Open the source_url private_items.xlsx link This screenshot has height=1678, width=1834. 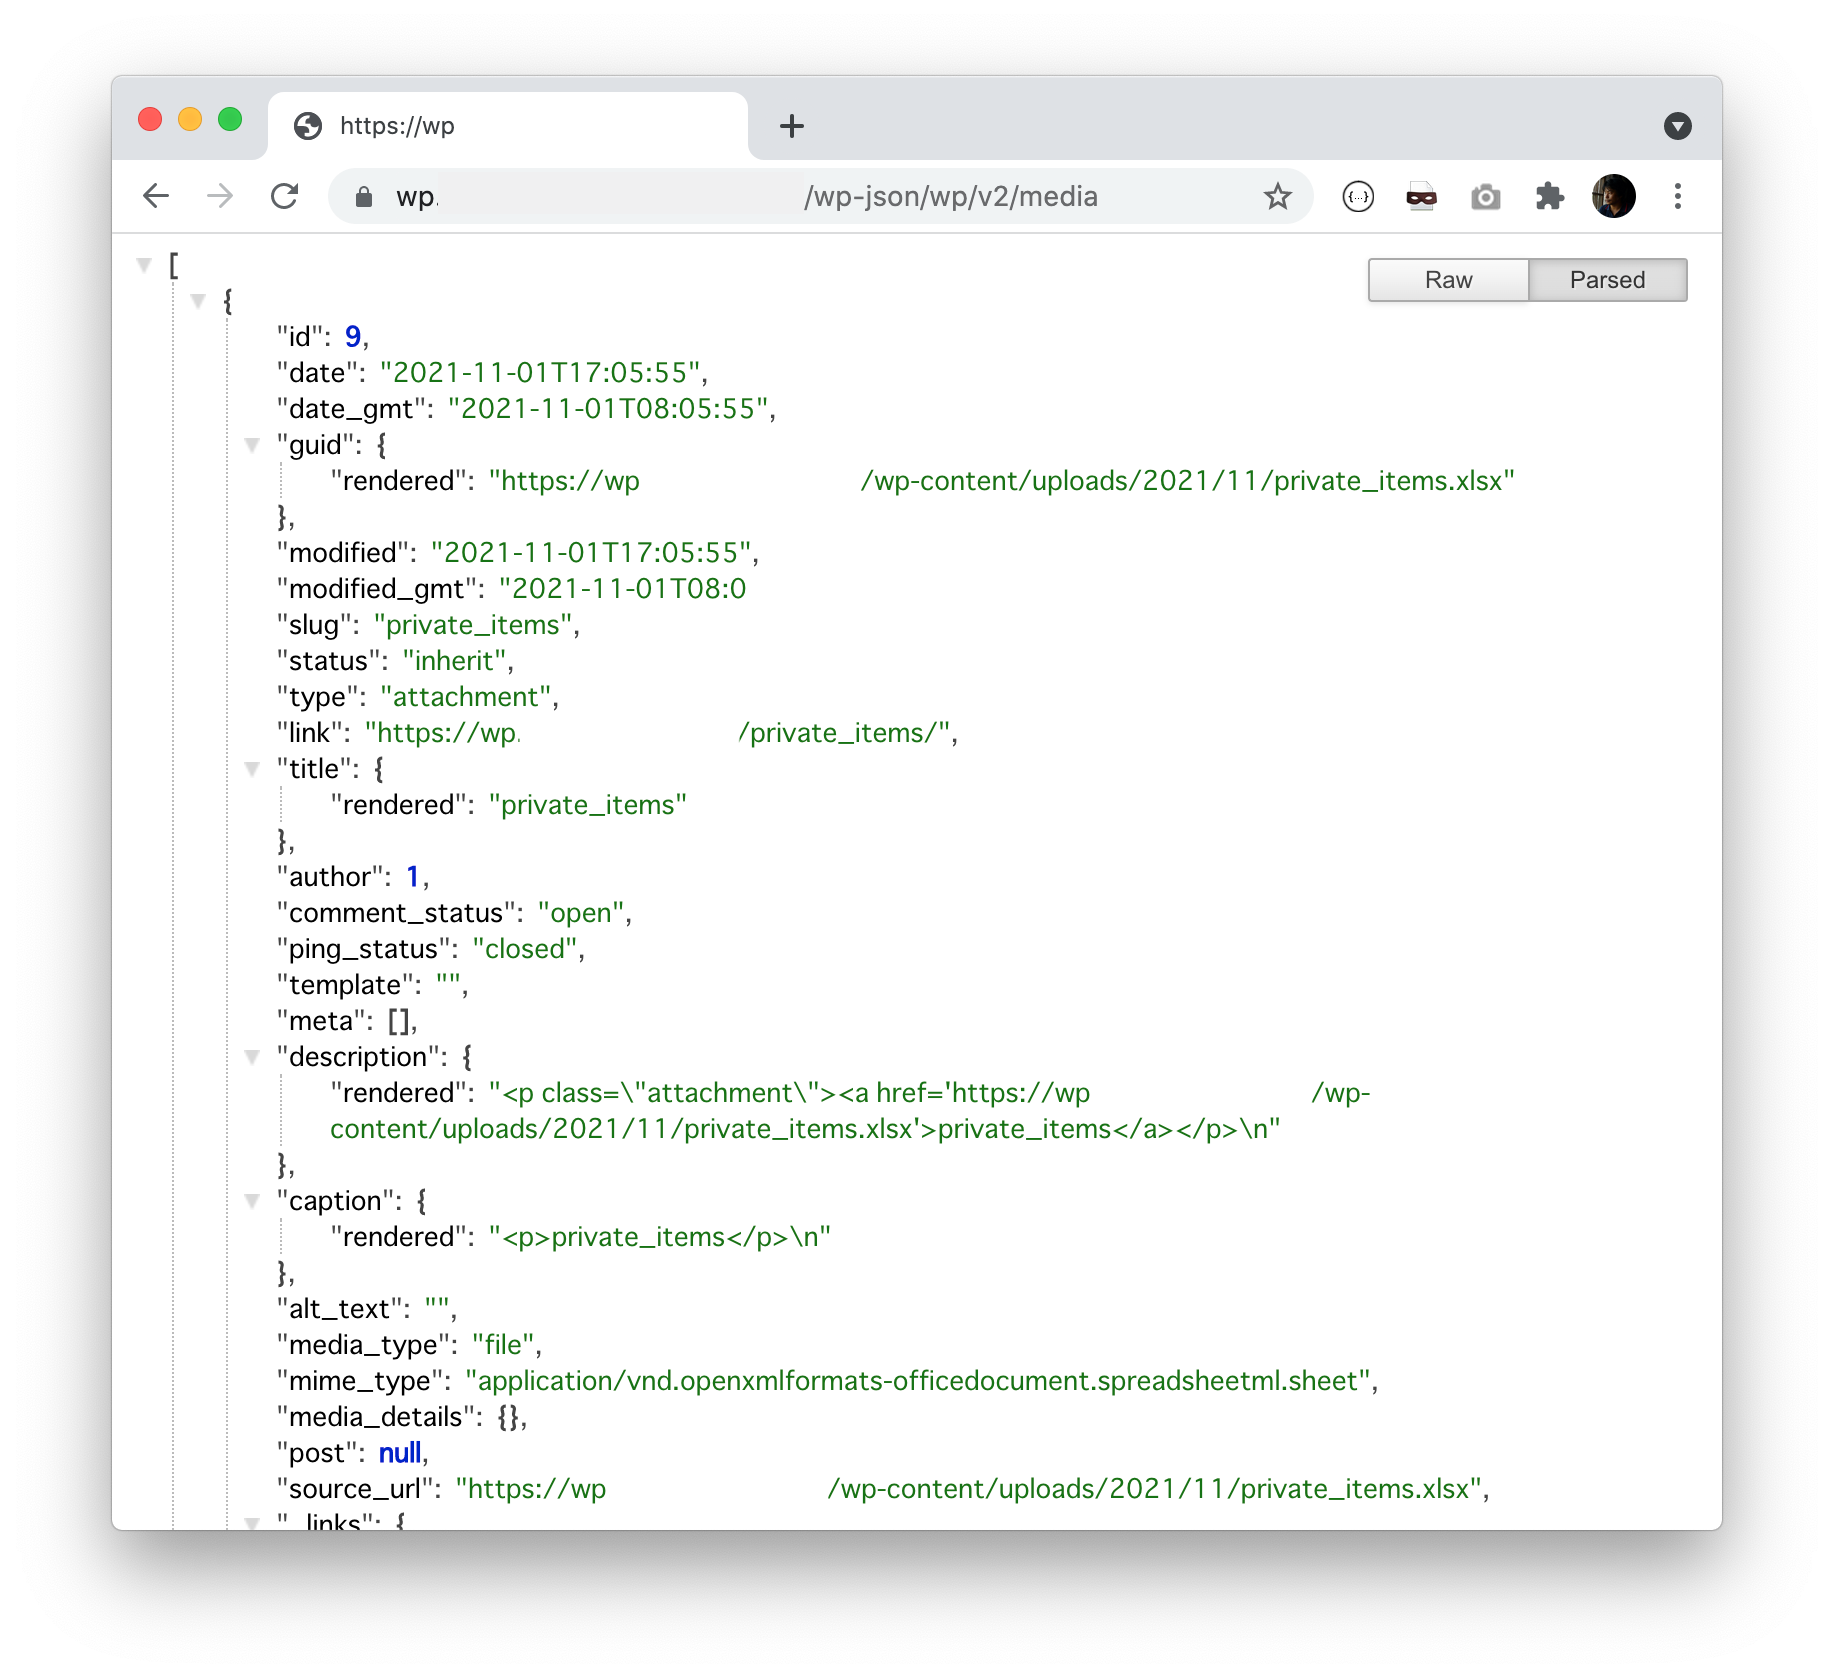969,1489
